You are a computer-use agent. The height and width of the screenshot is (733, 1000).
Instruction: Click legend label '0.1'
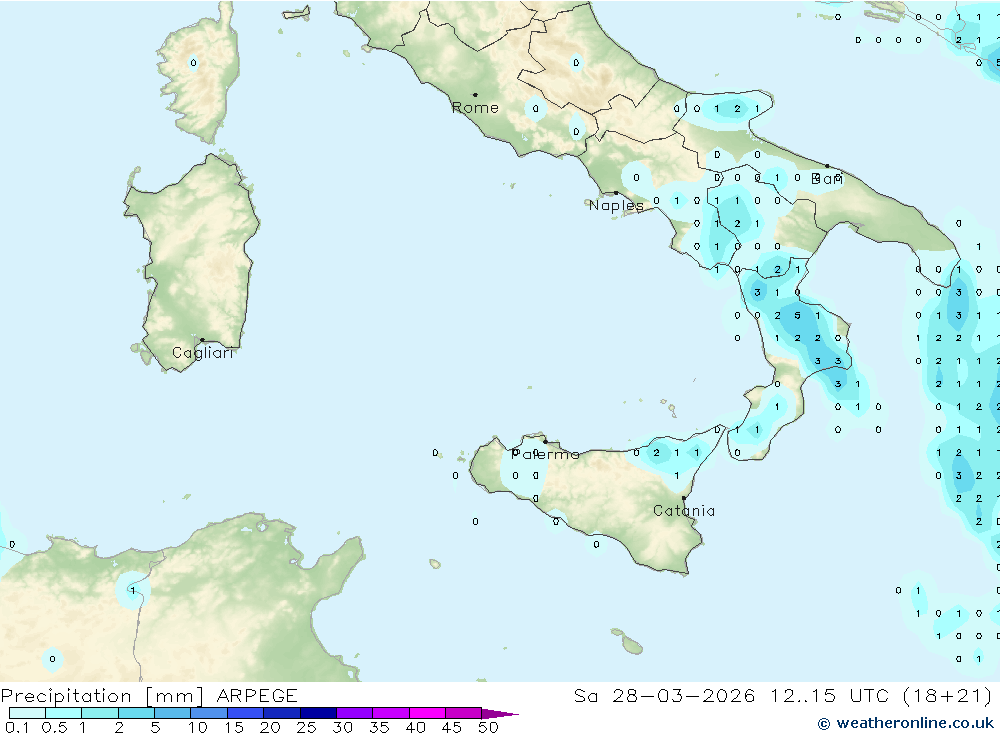pos(17,727)
